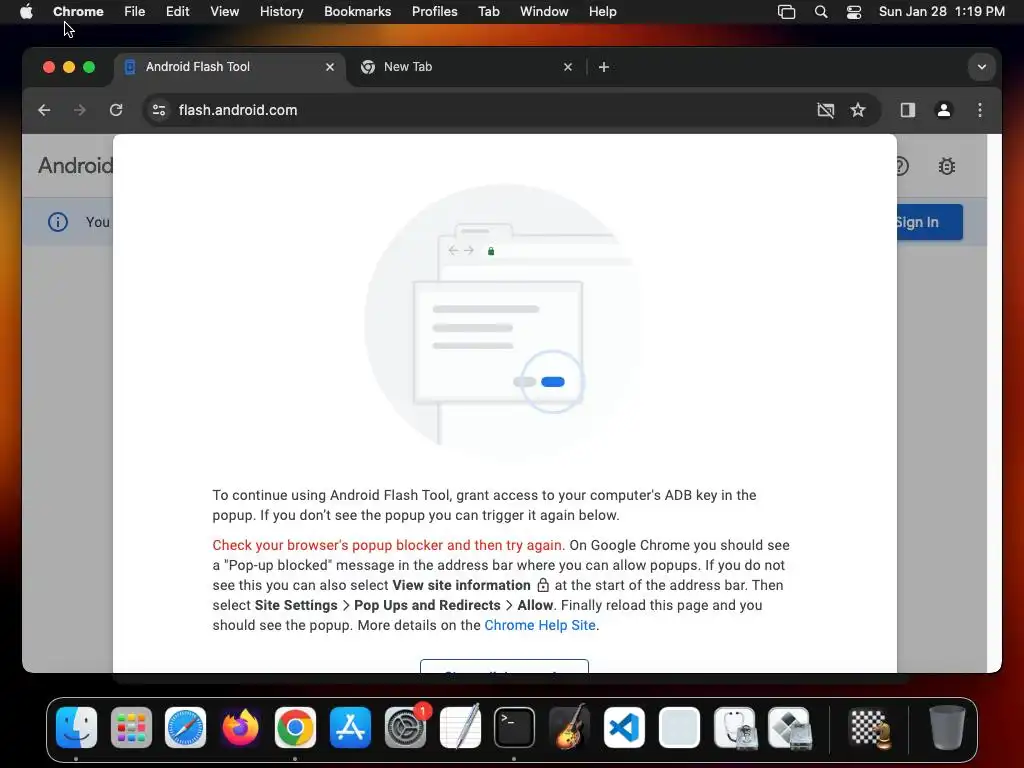Click the partially visible dialog button

point(504,665)
